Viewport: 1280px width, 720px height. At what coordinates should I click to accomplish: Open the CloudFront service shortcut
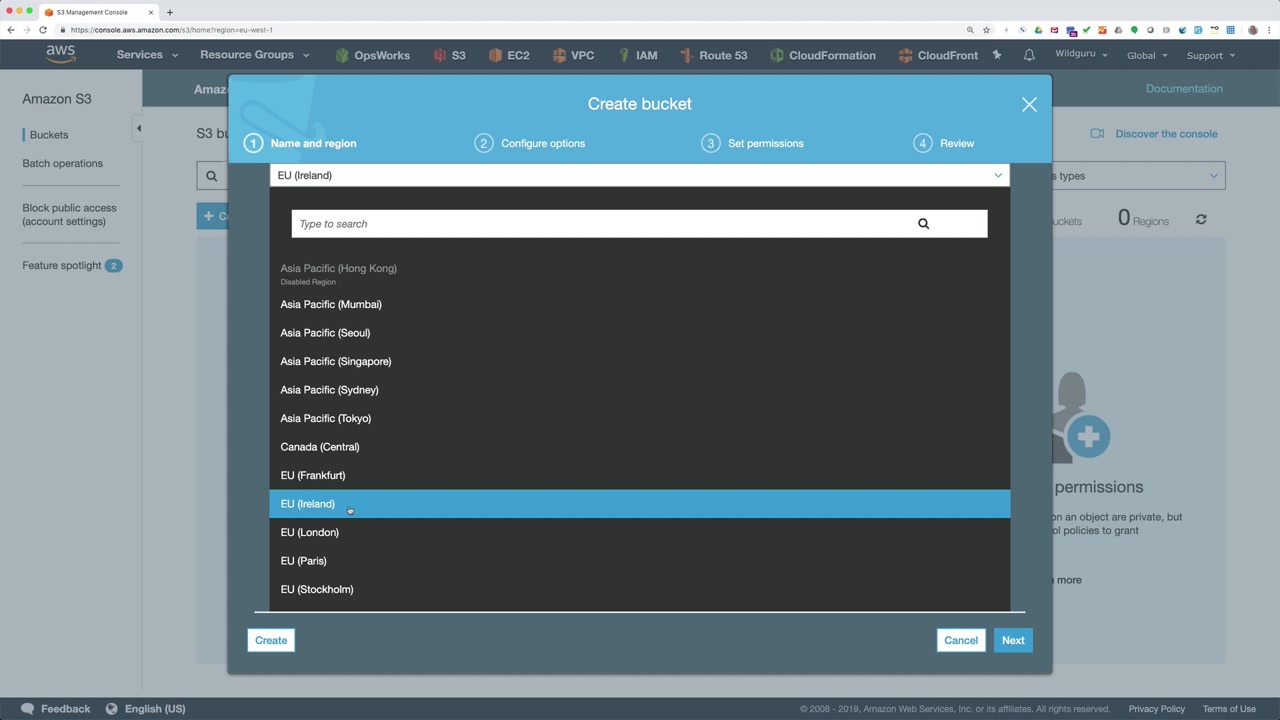[x=938, y=55]
